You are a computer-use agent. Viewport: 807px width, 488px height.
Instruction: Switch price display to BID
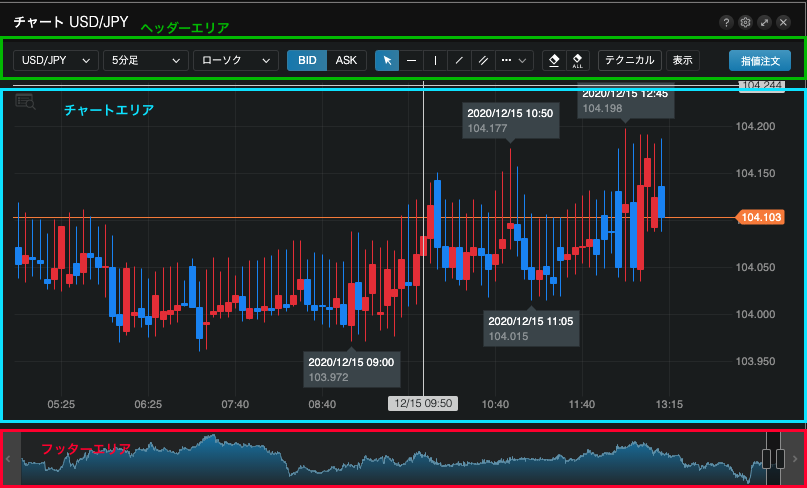307,60
